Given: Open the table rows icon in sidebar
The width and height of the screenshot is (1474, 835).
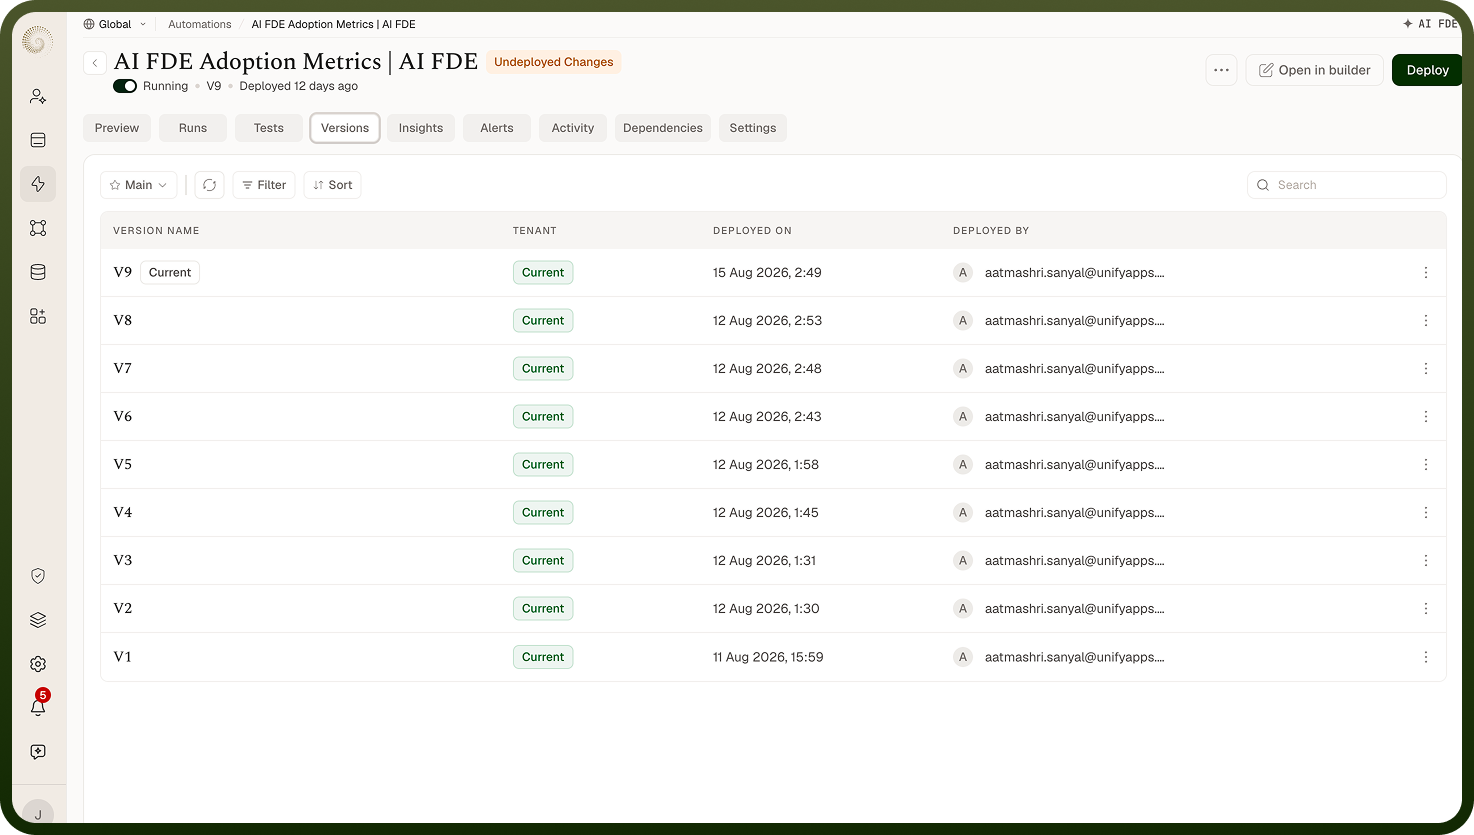Looking at the screenshot, I should [38, 140].
